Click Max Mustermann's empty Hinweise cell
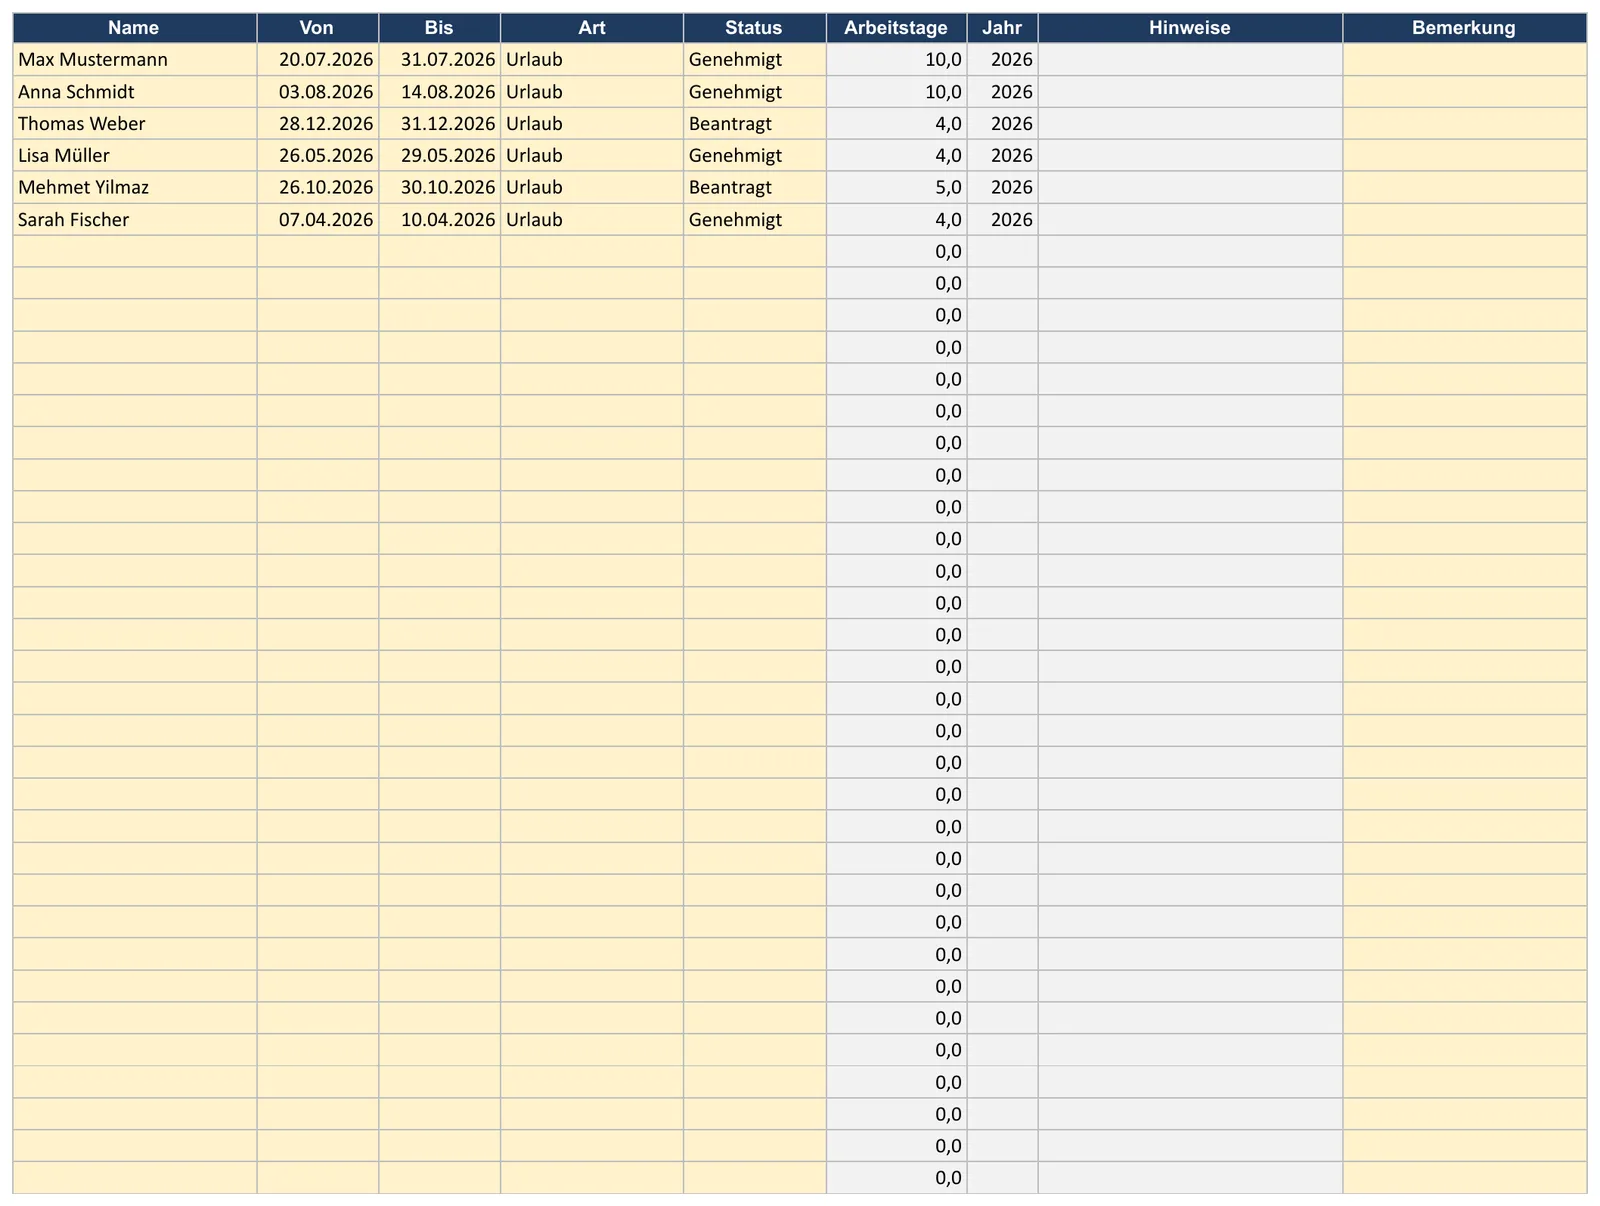The width and height of the screenshot is (1600, 1206). pos(1190,60)
